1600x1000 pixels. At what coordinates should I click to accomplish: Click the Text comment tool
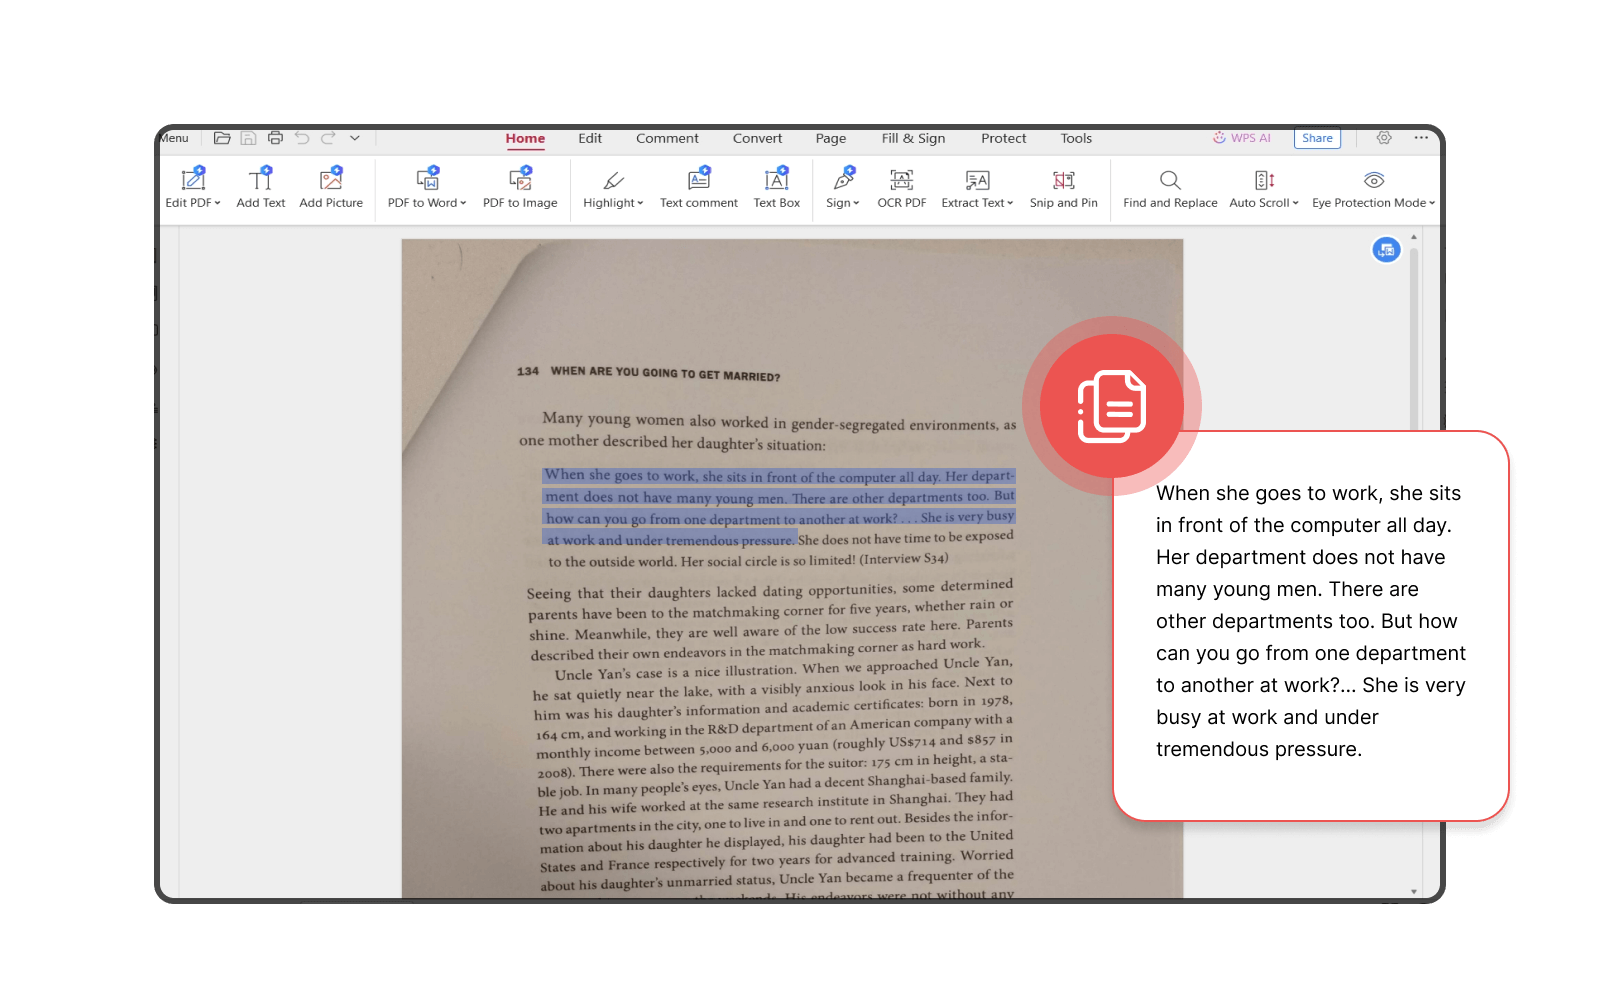(x=698, y=188)
